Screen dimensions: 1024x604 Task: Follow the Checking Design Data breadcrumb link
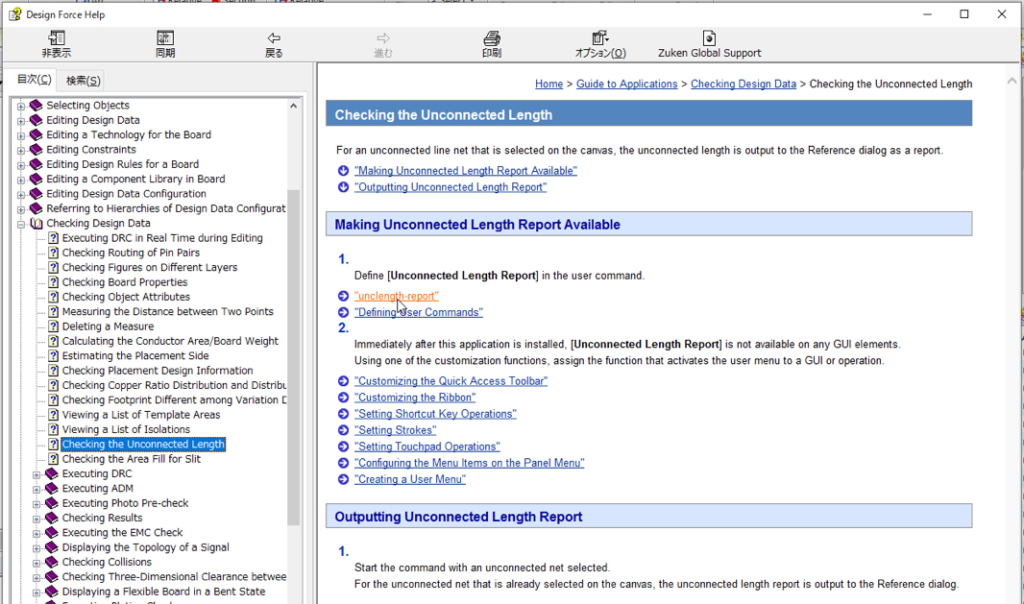coord(743,84)
